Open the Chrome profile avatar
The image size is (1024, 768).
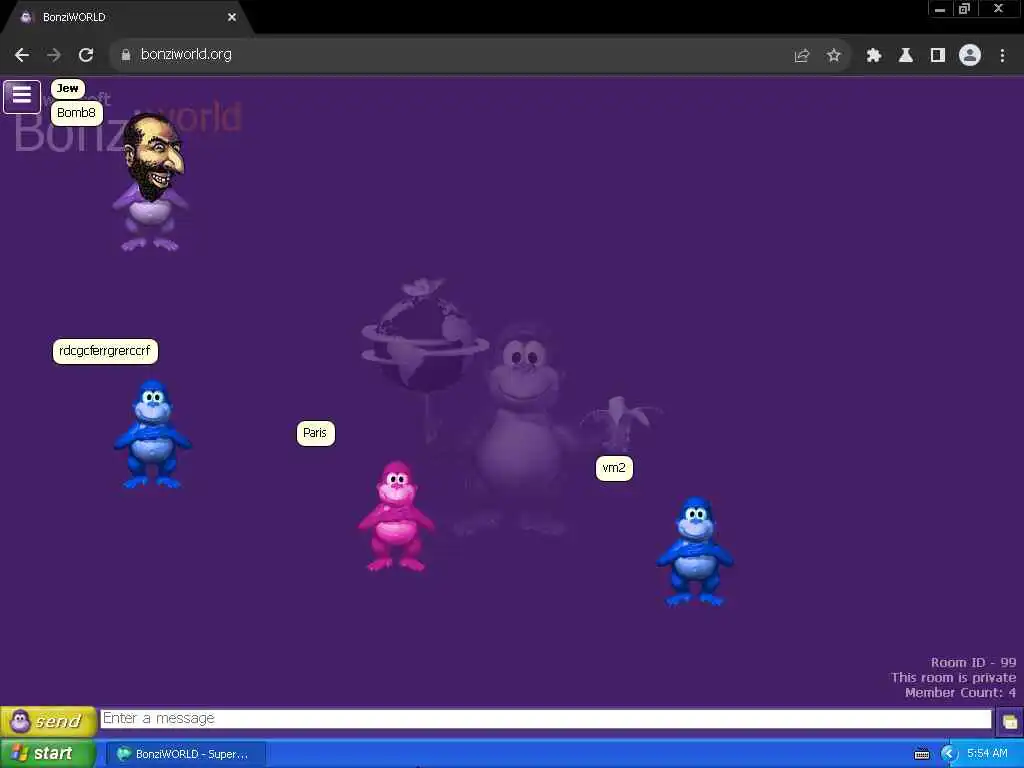pos(970,55)
